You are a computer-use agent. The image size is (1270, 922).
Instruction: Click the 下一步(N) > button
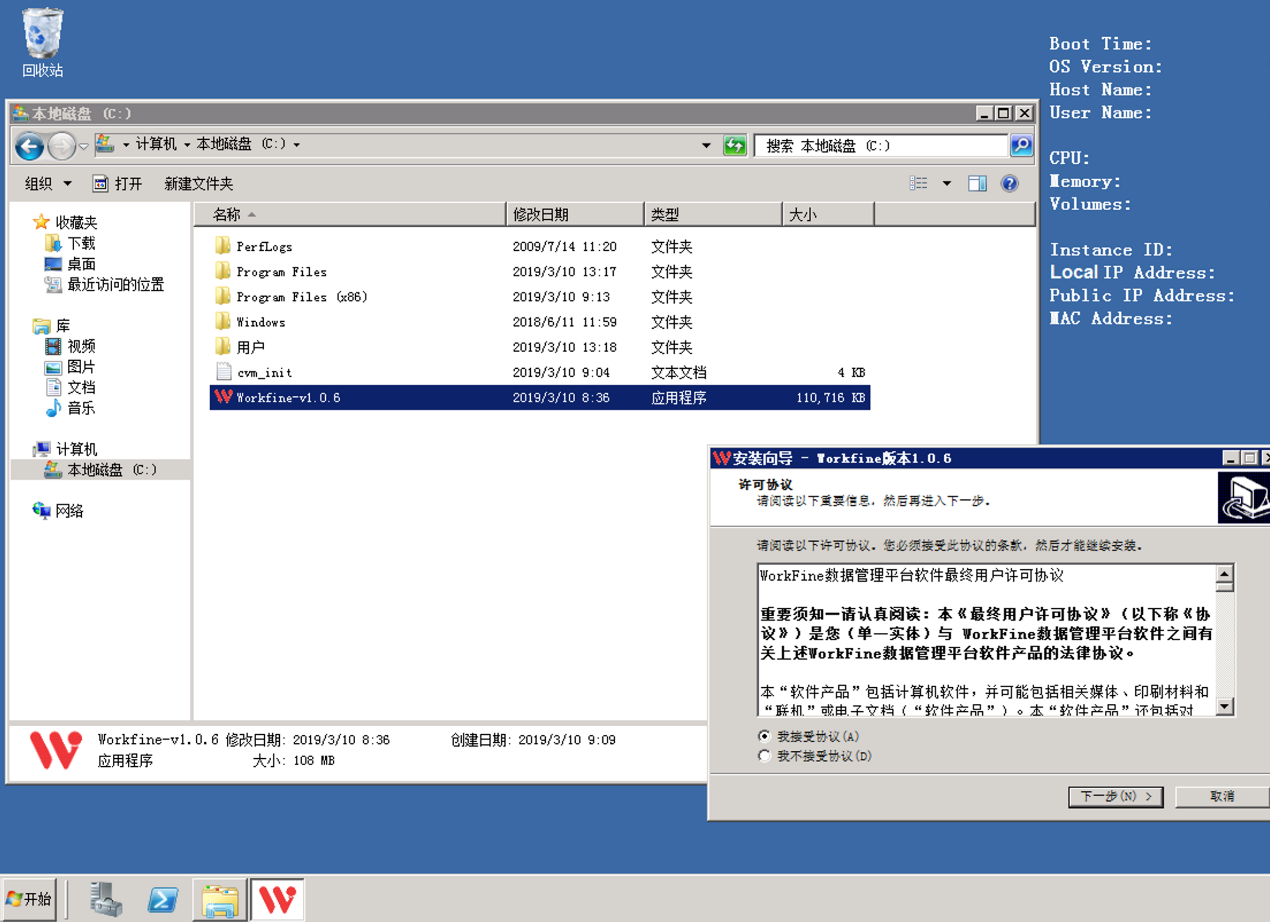[x=1115, y=796]
